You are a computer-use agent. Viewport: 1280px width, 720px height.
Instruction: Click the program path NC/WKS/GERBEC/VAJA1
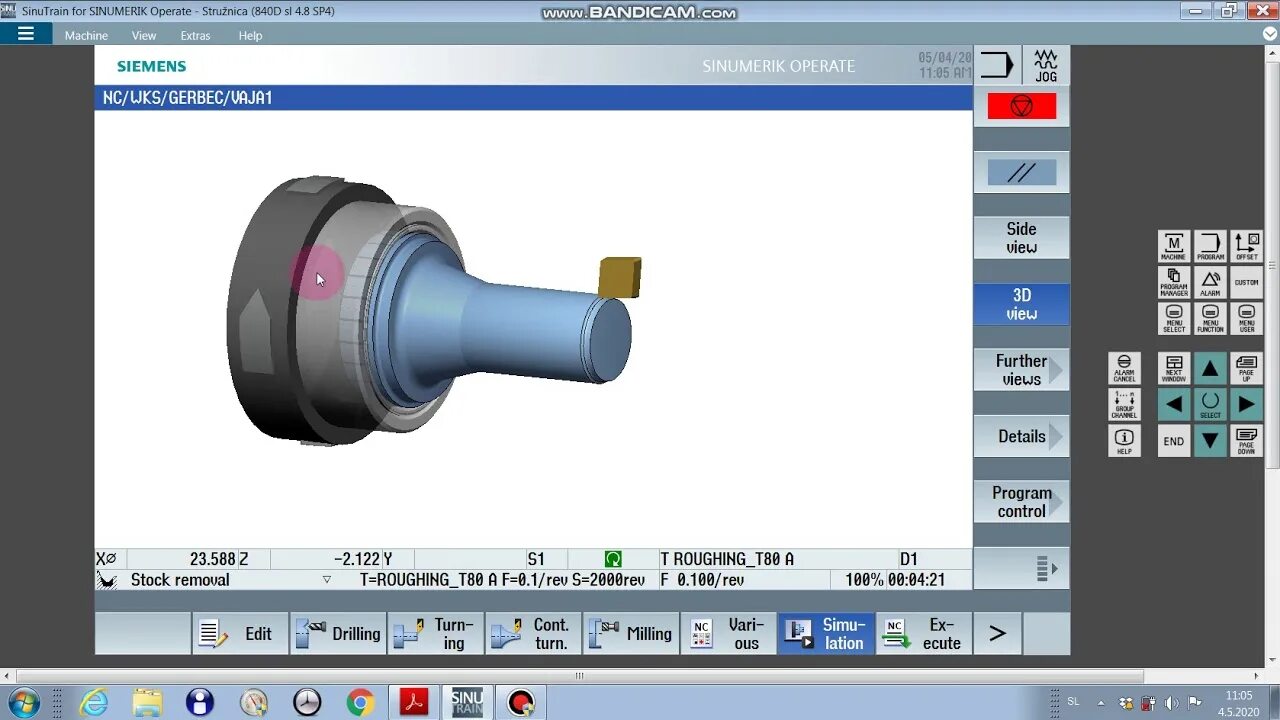pyautogui.click(x=187, y=98)
